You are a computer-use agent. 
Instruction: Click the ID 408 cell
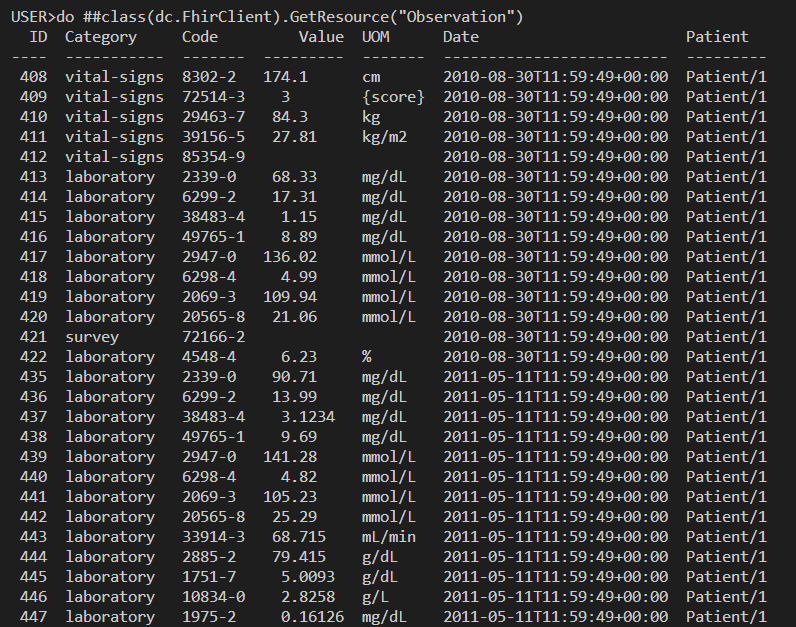pos(34,77)
